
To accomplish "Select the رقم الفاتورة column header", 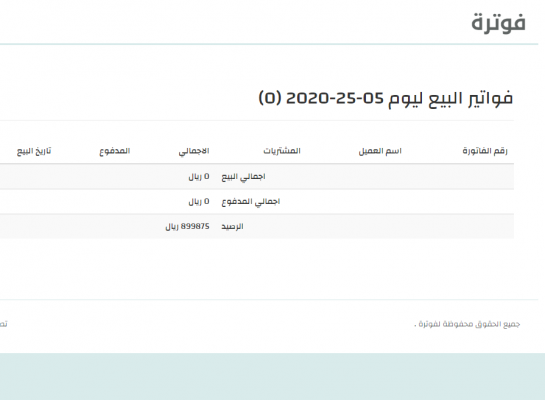I will 485,151.
